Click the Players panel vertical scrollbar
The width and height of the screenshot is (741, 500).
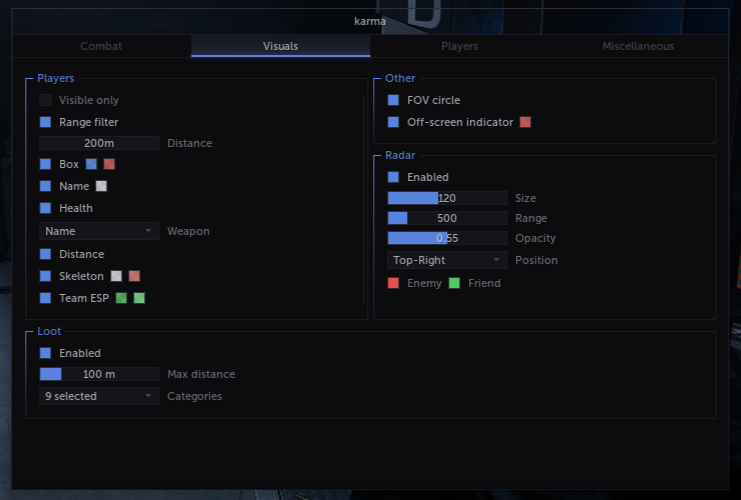pos(364,198)
